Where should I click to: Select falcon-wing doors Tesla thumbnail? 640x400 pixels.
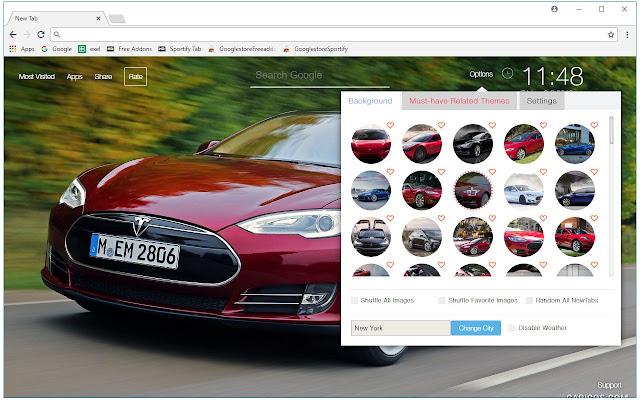pyautogui.click(x=371, y=237)
